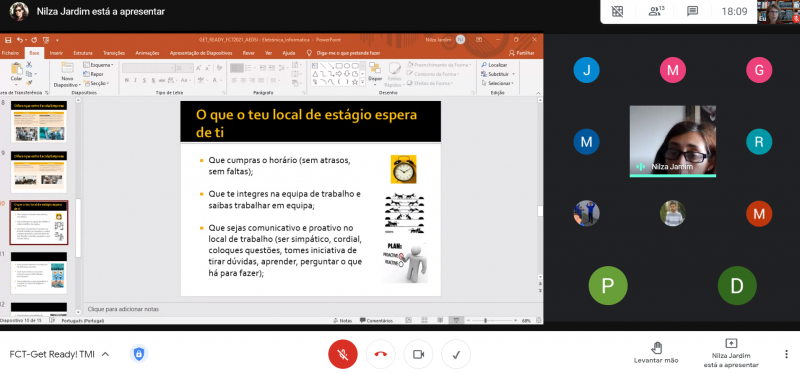The width and height of the screenshot is (800, 373).
Task: Toggle the camera button in call controls
Action: click(418, 354)
